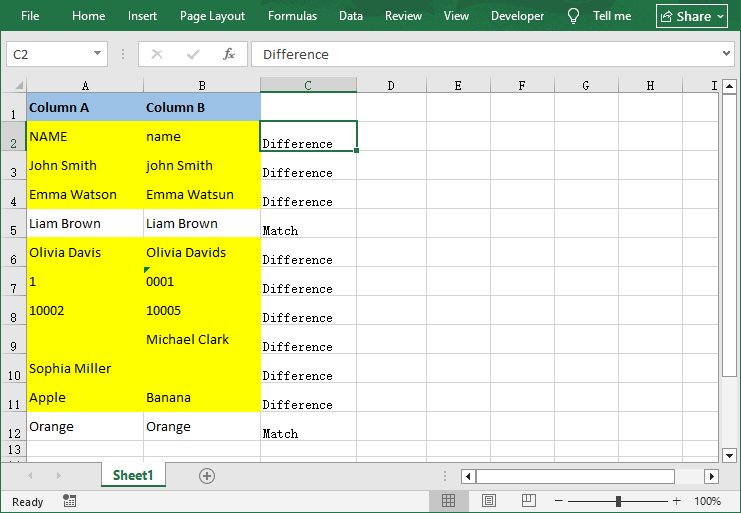Click zoom out minus icon
Image resolution: width=741 pixels, height=513 pixels.
tap(559, 501)
